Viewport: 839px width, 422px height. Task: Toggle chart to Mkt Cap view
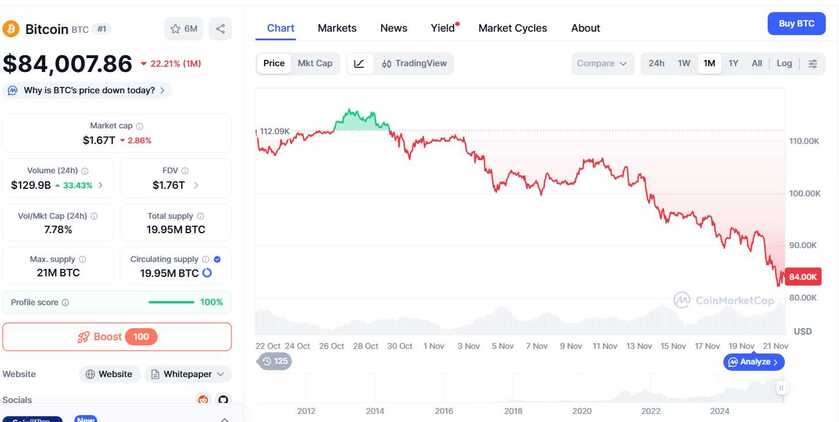[x=315, y=64]
